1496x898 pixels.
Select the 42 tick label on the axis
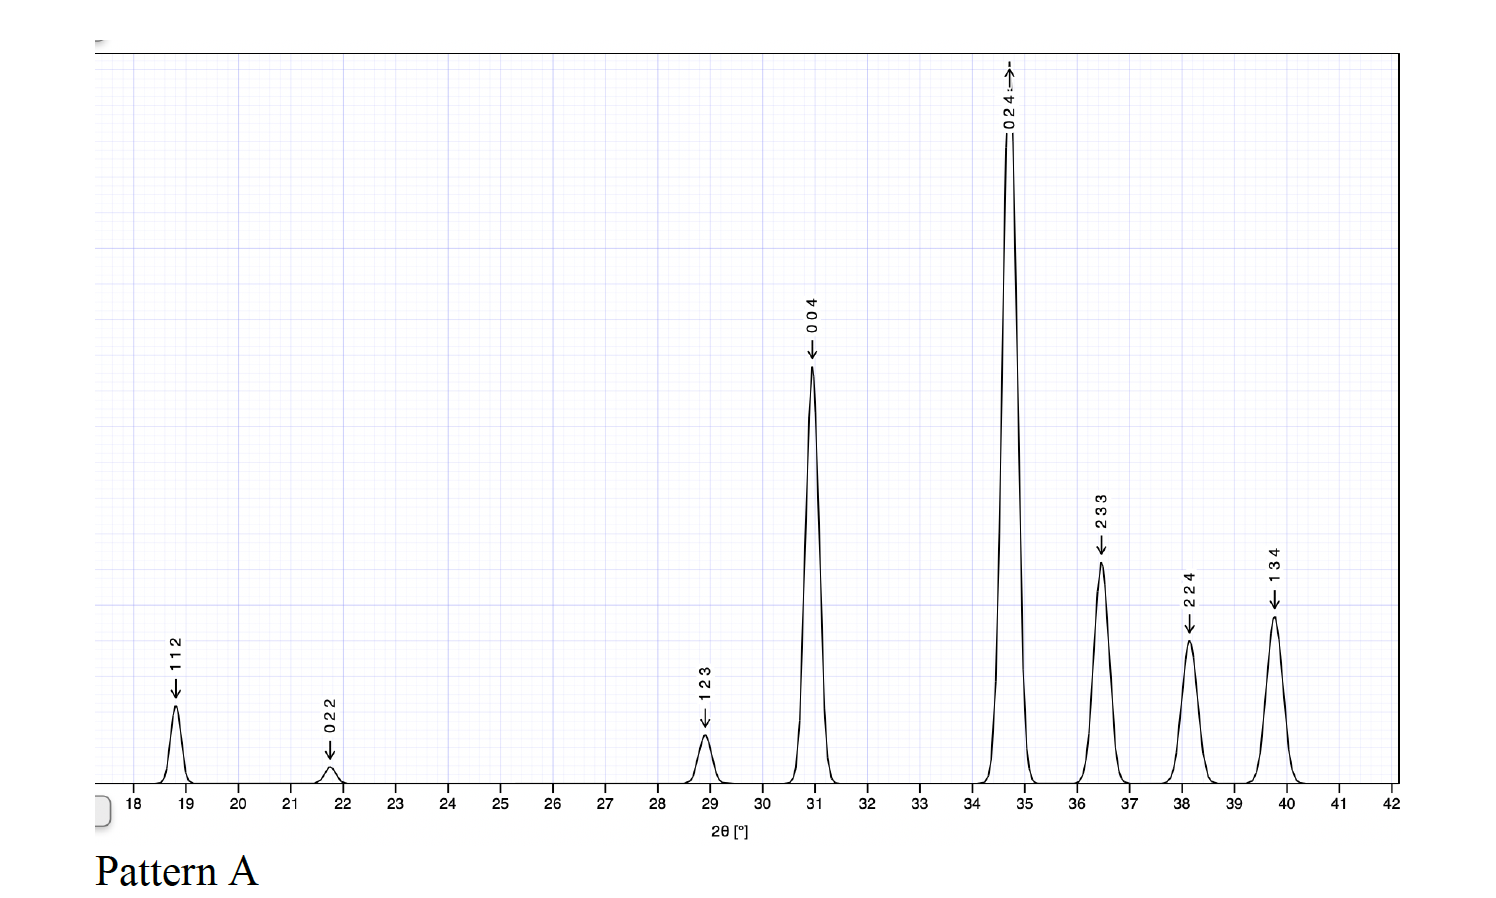(1391, 803)
